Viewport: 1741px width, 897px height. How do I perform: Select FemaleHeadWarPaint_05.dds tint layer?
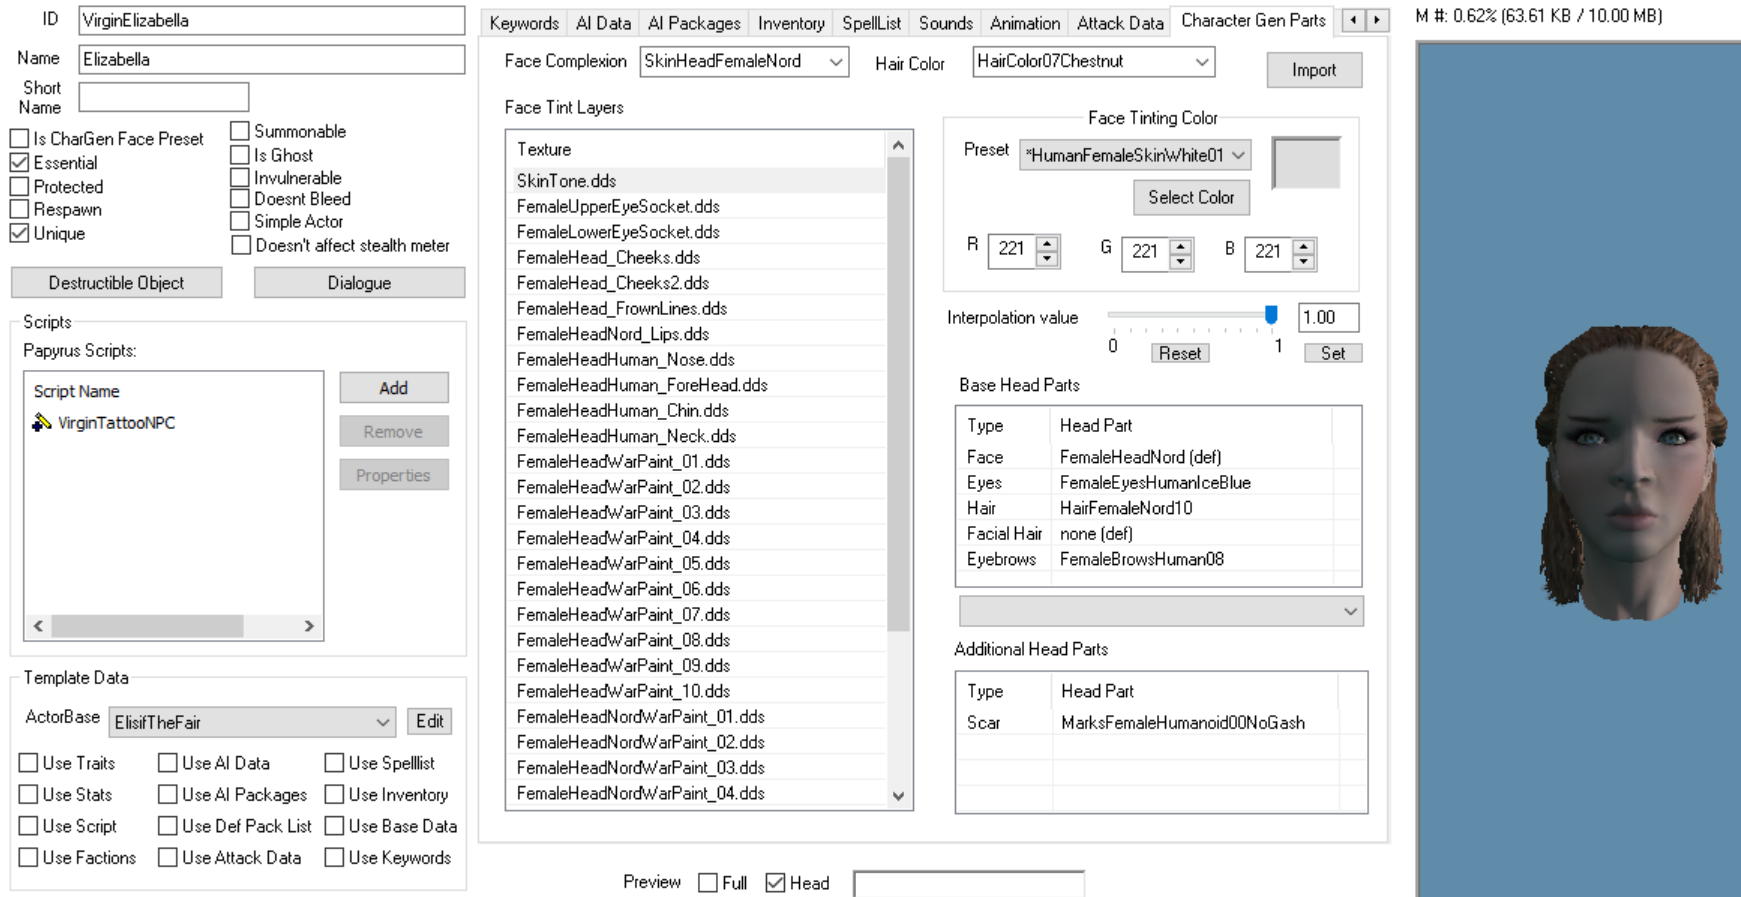tap(697, 564)
